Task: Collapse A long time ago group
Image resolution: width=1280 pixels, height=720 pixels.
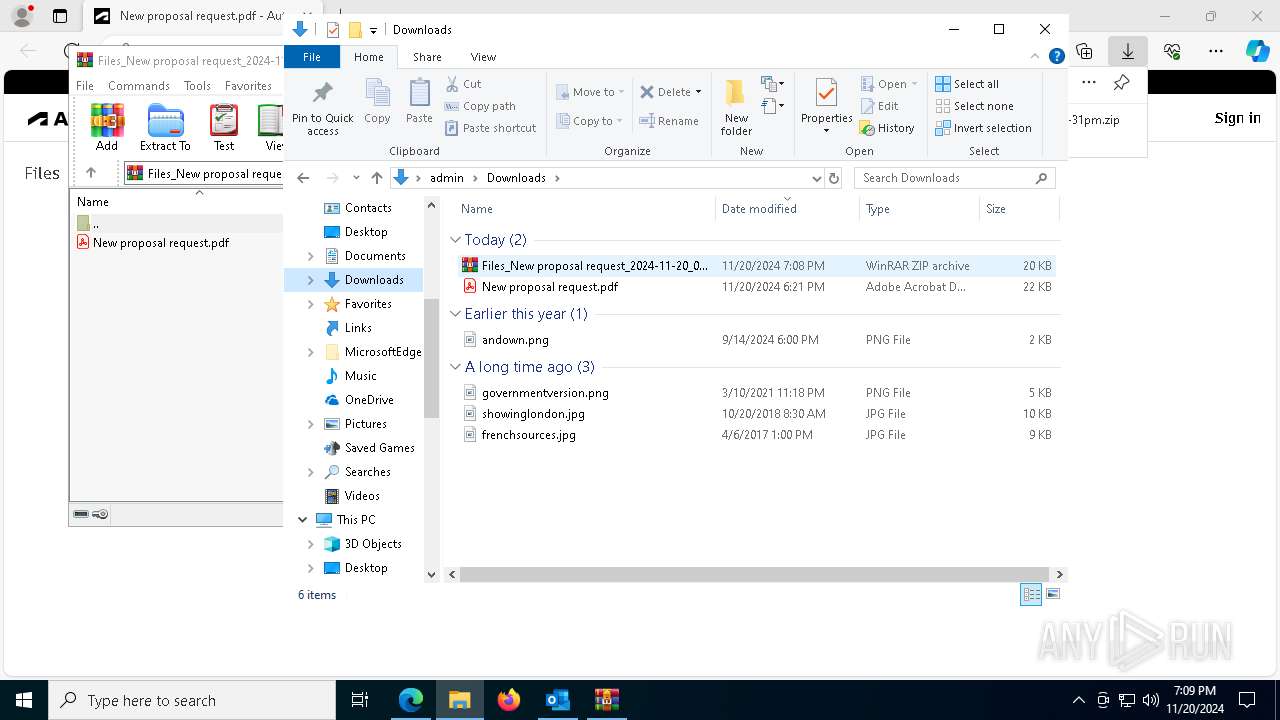Action: tap(455, 367)
